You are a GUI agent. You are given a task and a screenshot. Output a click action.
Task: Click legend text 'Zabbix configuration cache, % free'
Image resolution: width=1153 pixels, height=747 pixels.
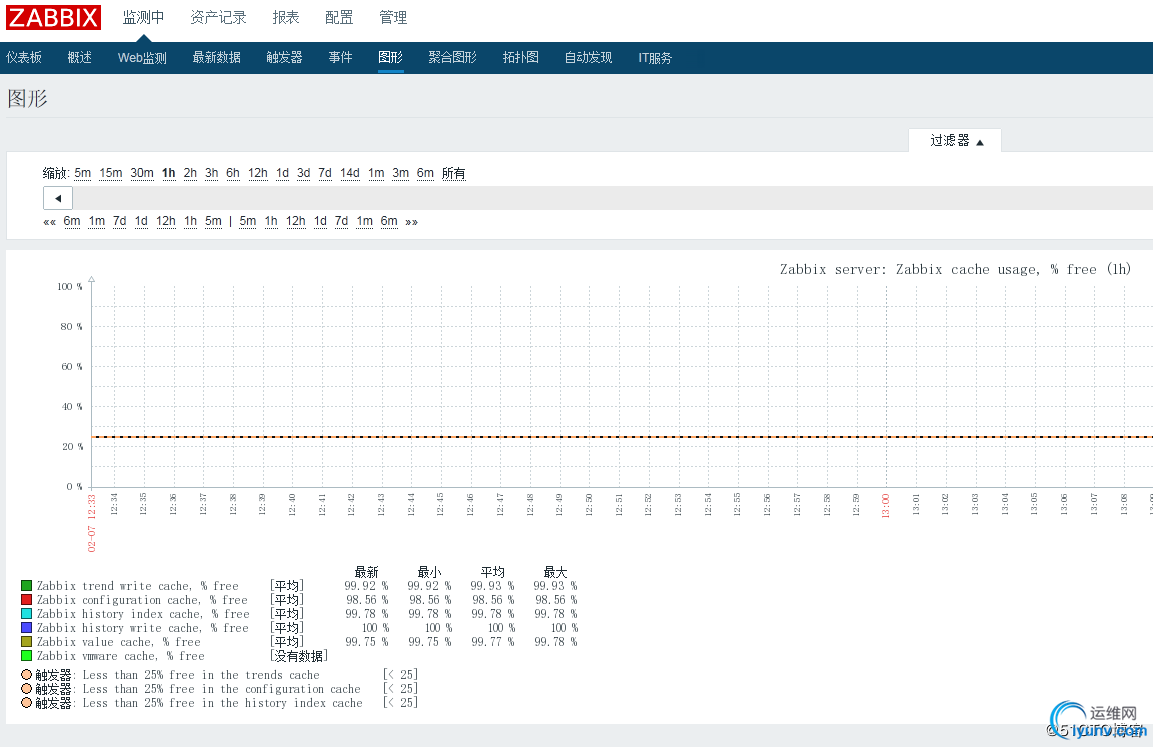coord(143,600)
